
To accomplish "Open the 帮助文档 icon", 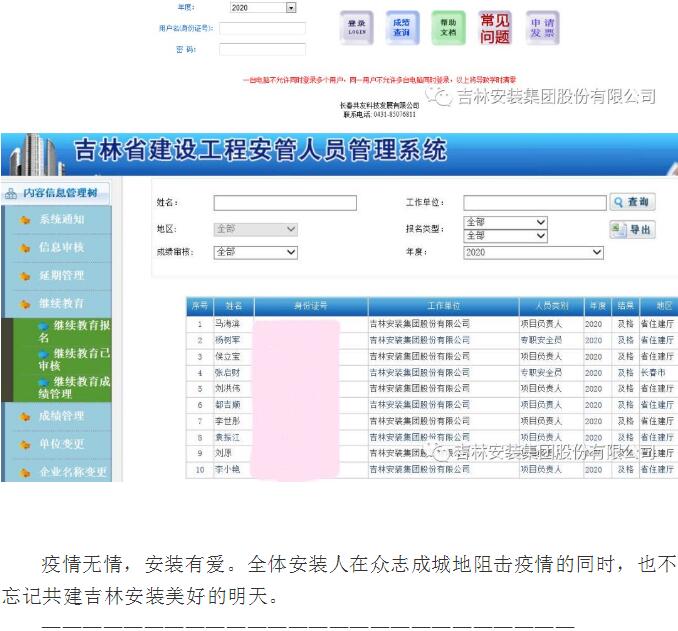I will click(x=448, y=28).
